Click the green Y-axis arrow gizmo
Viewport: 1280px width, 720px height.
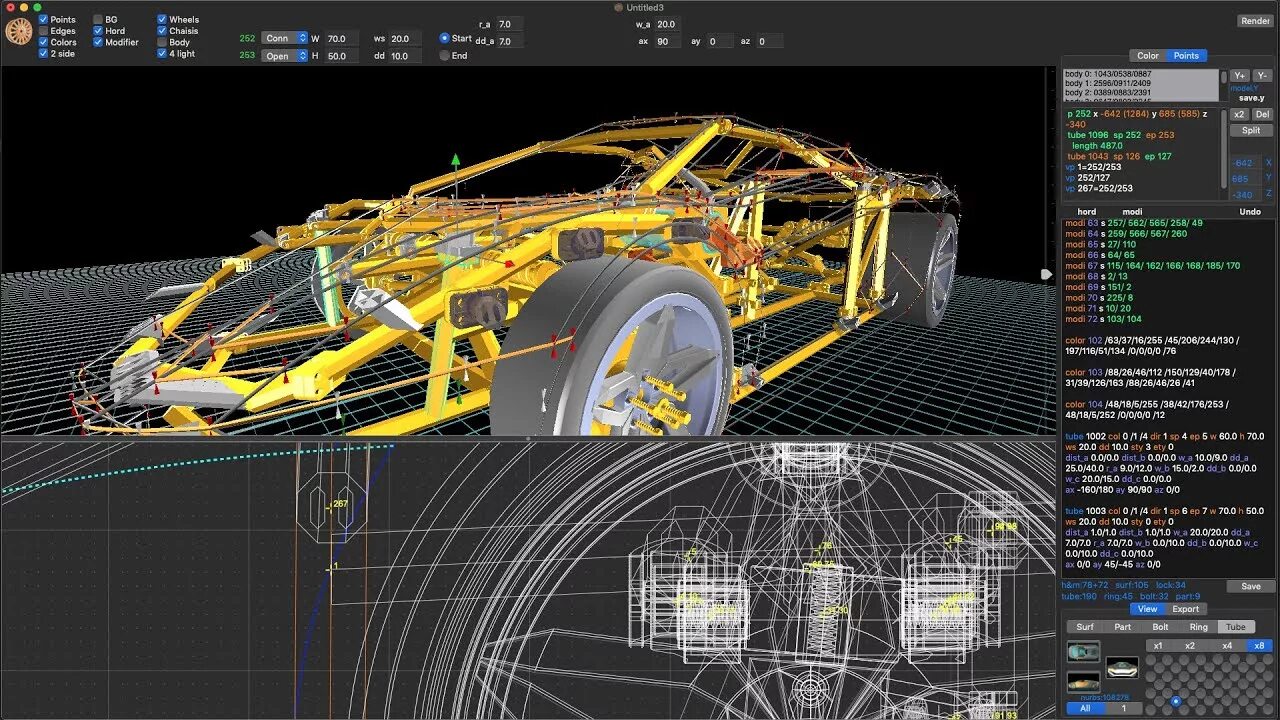tap(456, 160)
